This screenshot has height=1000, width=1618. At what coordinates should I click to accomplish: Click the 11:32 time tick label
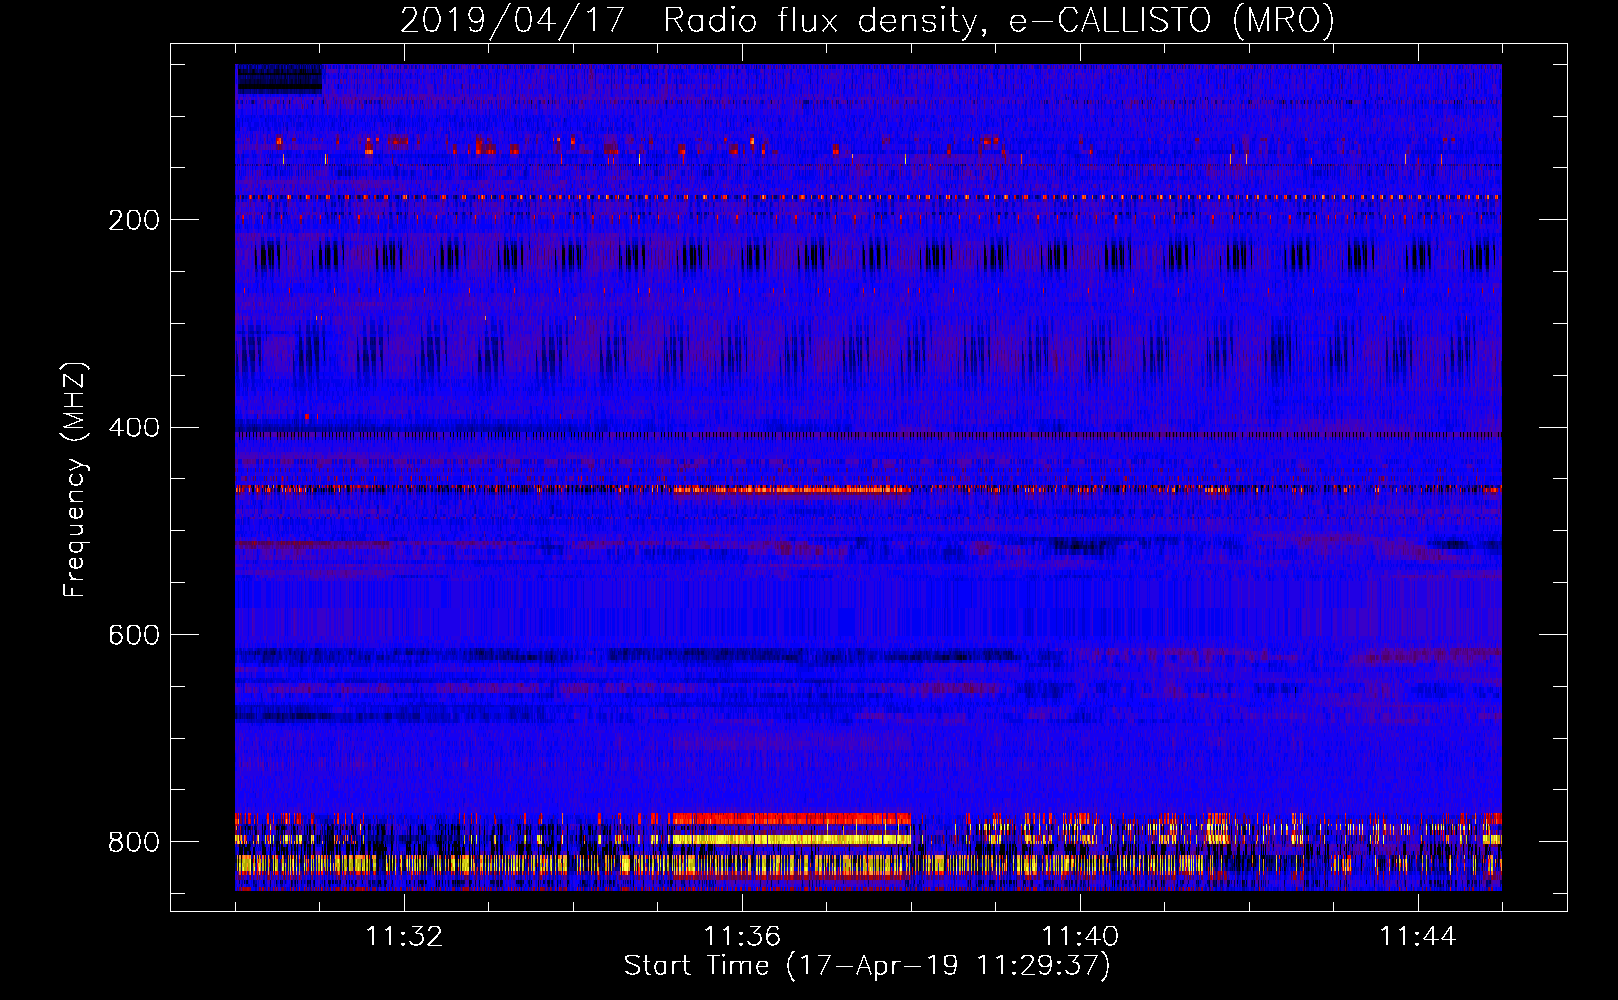click(x=404, y=937)
